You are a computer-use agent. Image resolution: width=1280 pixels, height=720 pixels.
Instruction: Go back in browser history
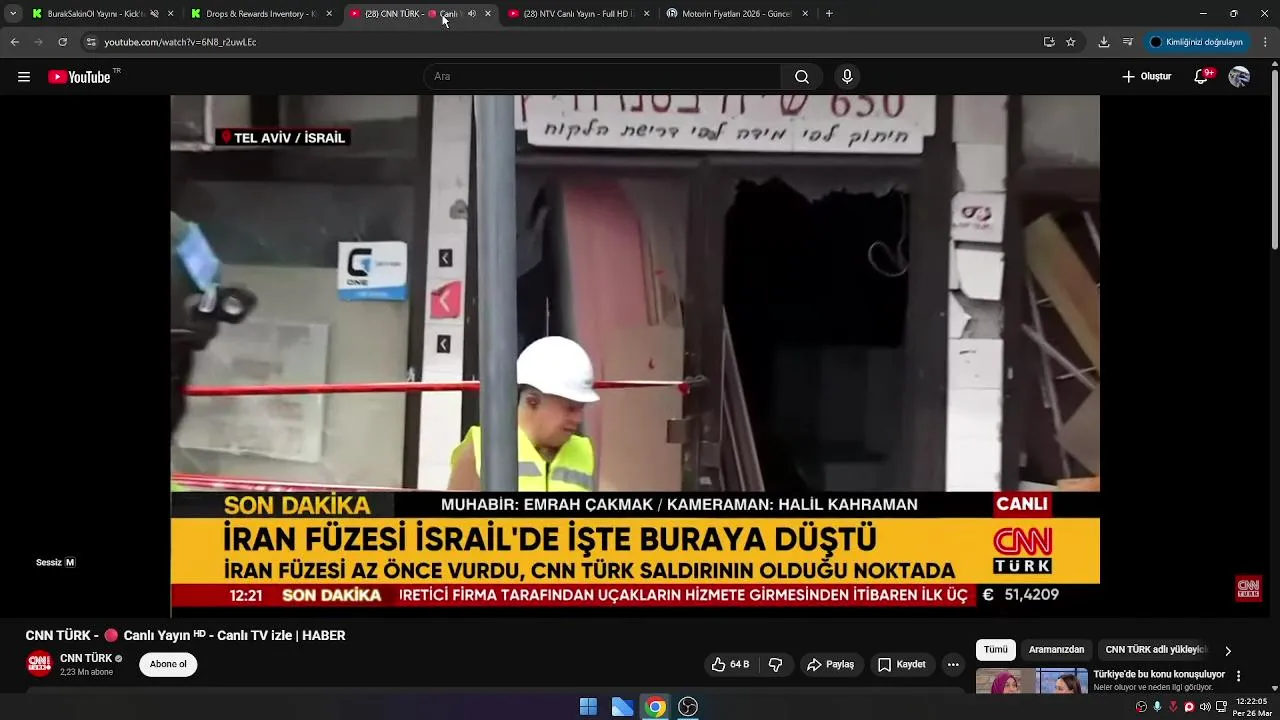tap(14, 42)
